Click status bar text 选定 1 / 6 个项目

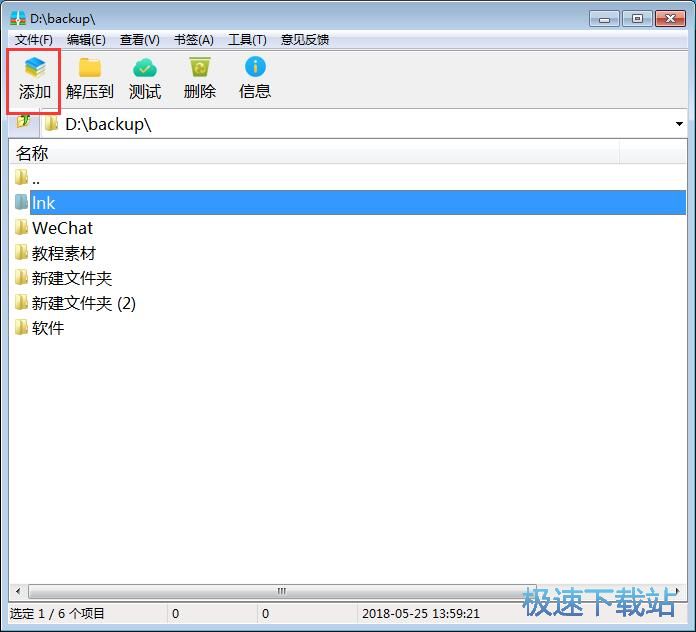point(57,613)
